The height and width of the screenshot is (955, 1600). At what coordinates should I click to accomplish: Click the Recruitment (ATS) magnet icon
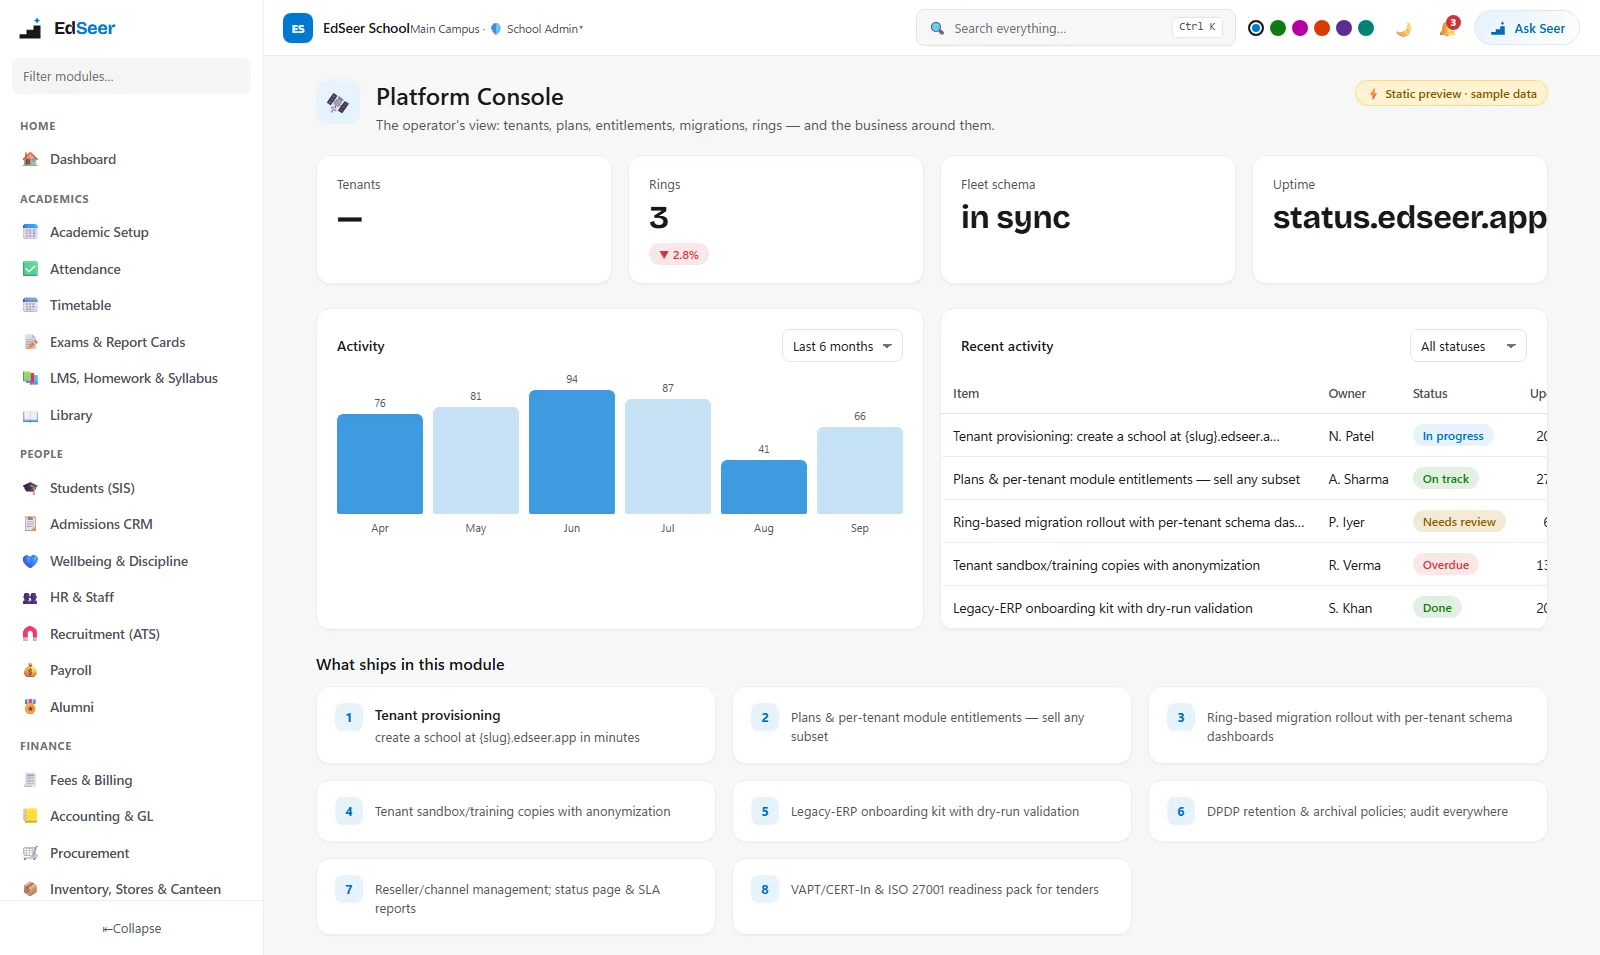coord(30,634)
